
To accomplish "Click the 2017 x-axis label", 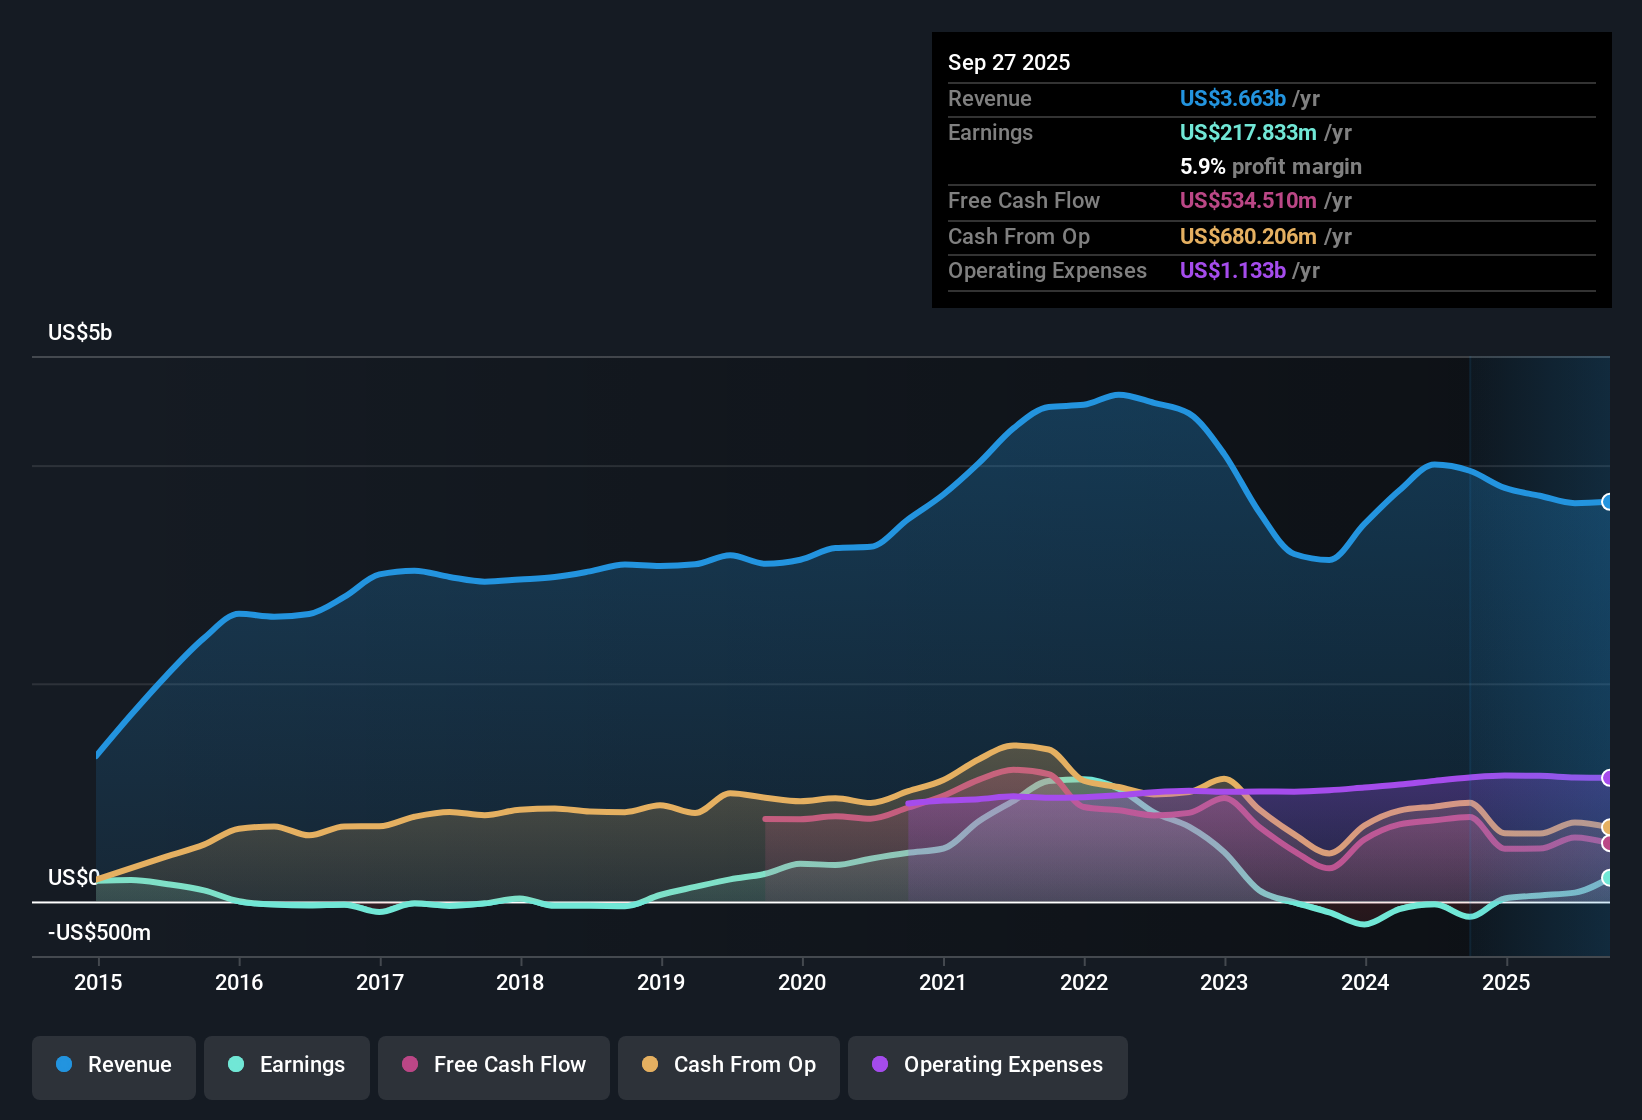I will coord(380,982).
